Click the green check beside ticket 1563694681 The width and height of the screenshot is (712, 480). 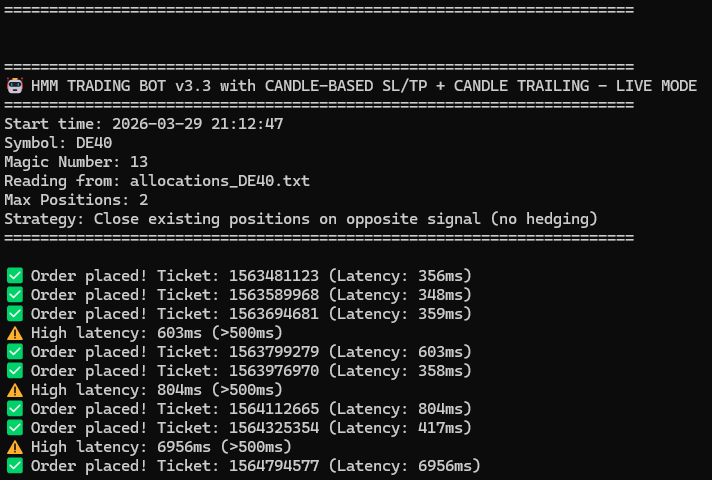[x=15, y=314]
